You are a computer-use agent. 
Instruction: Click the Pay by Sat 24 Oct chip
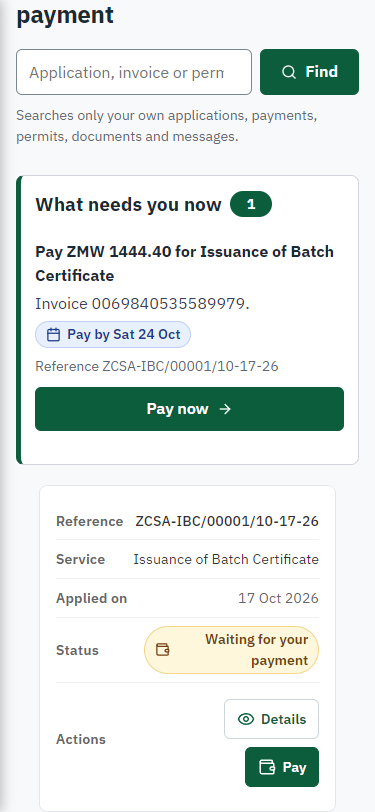pos(113,335)
